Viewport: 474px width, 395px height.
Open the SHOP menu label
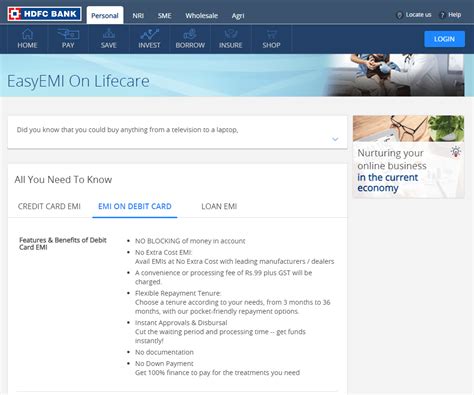(271, 45)
